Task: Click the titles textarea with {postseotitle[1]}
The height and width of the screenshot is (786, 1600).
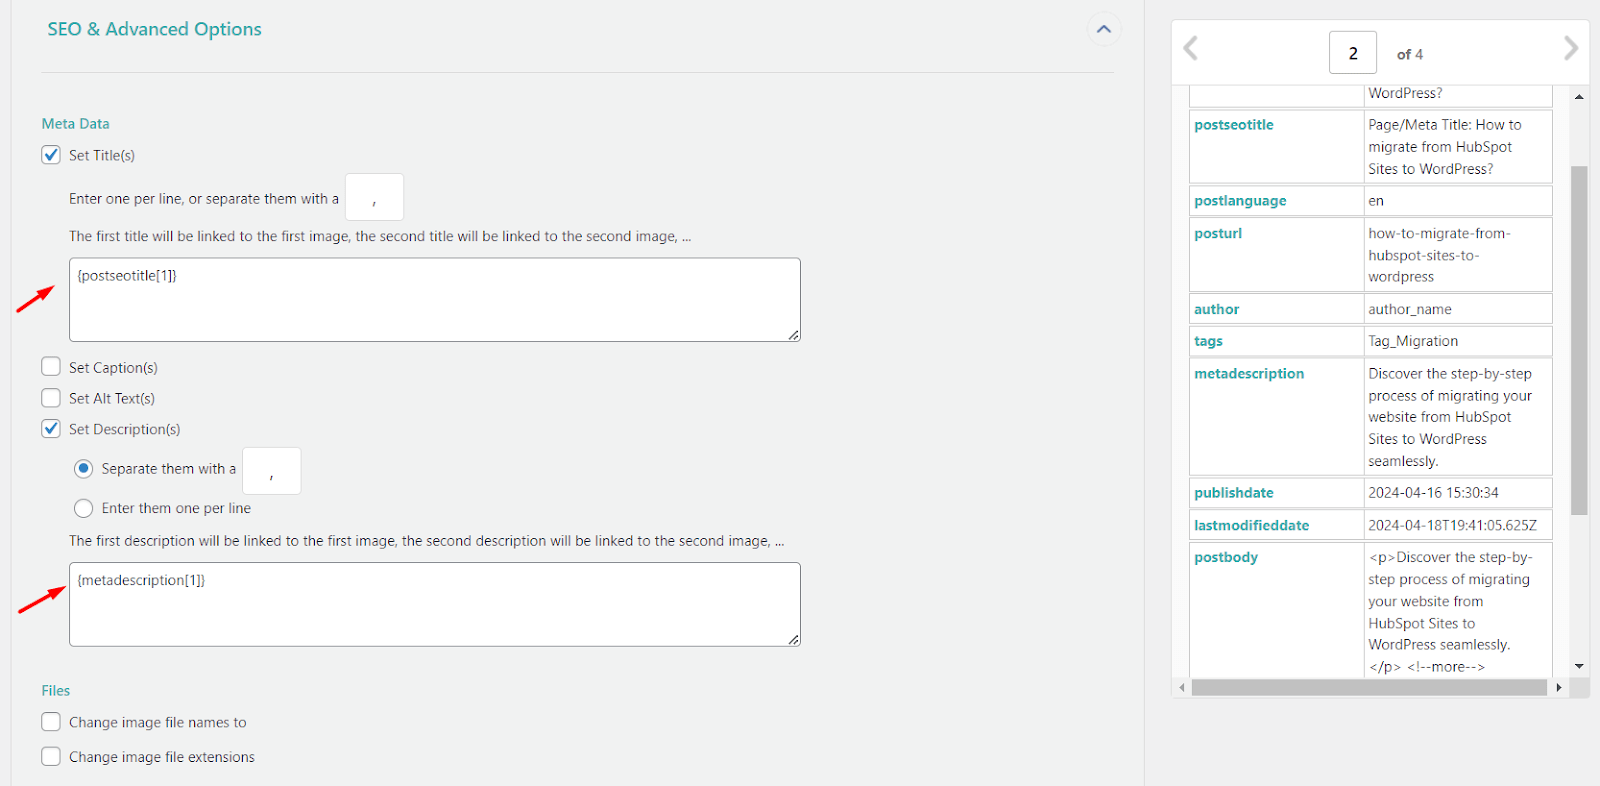Action: point(434,300)
